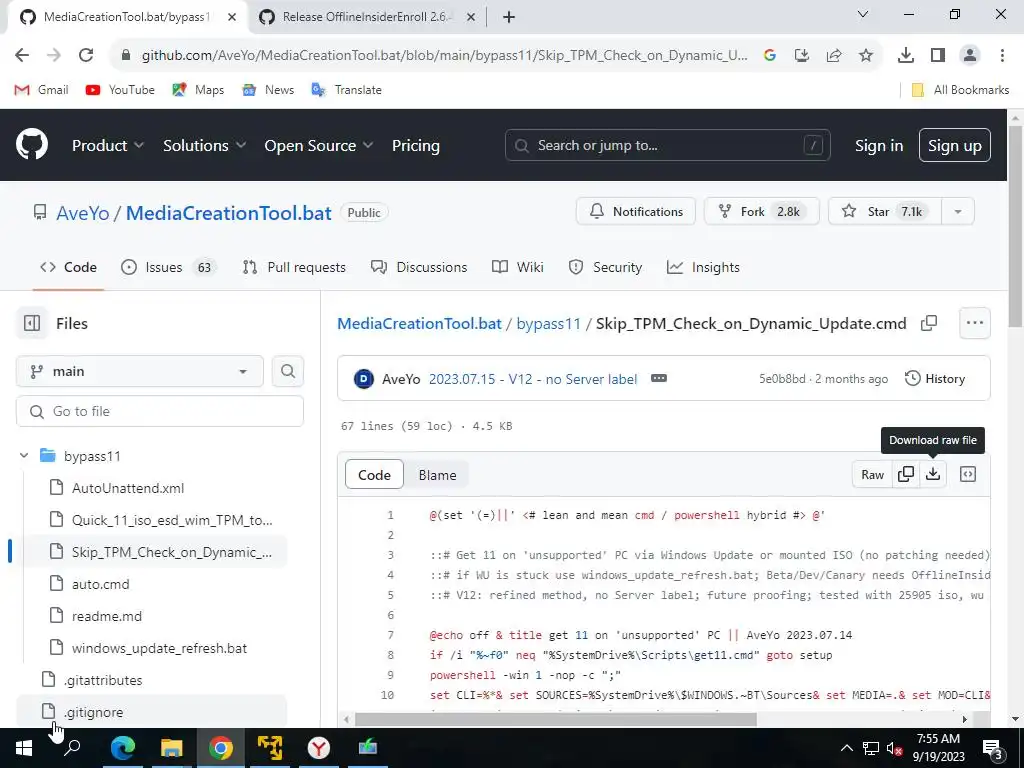
Task: Open the Wiki tab
Action: coord(518,267)
